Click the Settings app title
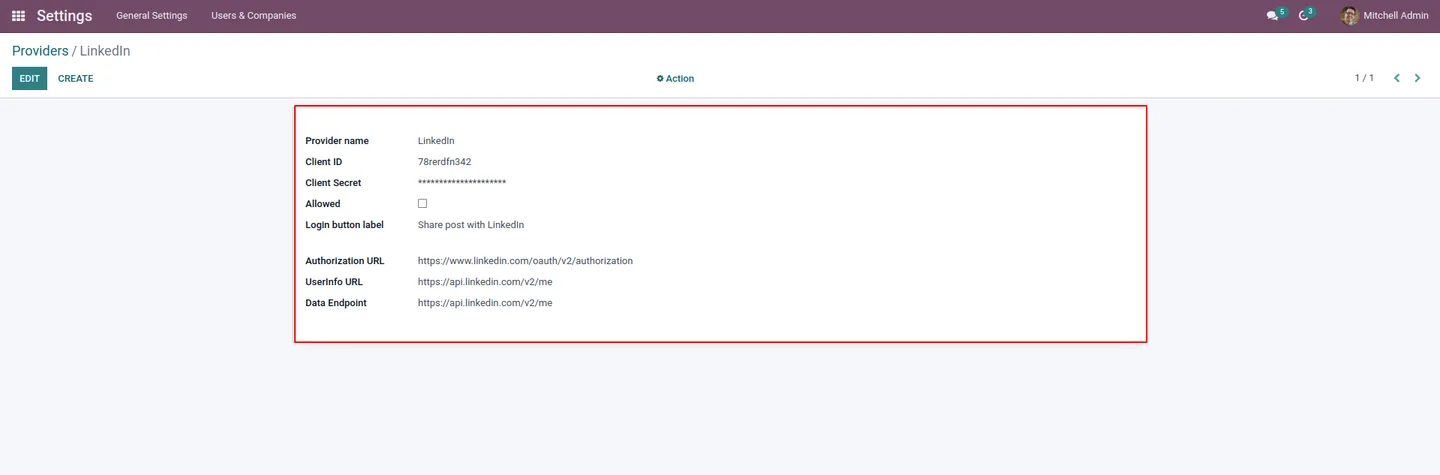The width and height of the screenshot is (1440, 475). (64, 16)
